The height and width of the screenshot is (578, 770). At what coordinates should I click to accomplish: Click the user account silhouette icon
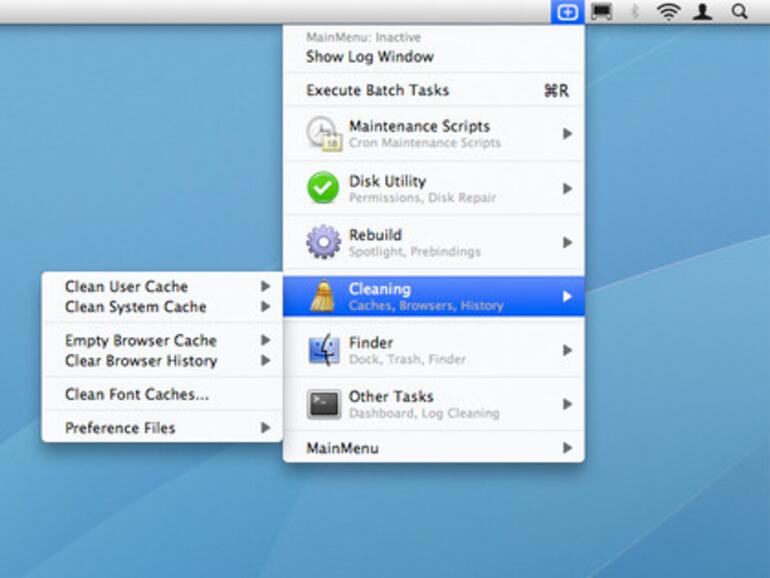703,12
